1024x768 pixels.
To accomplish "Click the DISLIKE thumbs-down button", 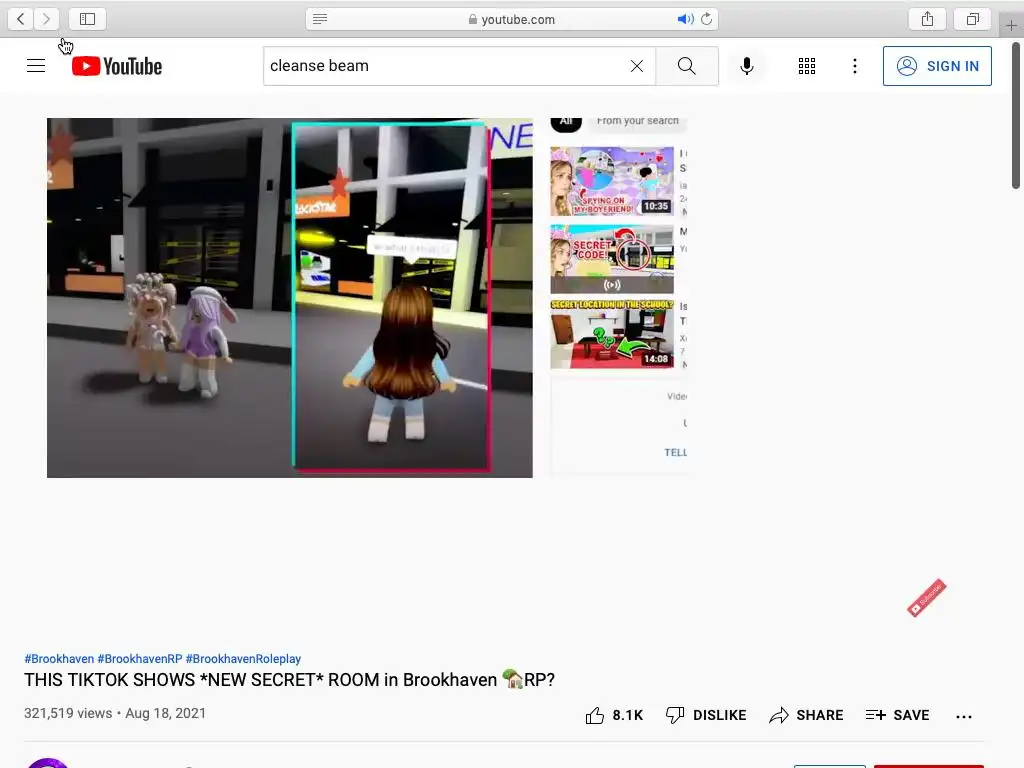I will coord(706,716).
